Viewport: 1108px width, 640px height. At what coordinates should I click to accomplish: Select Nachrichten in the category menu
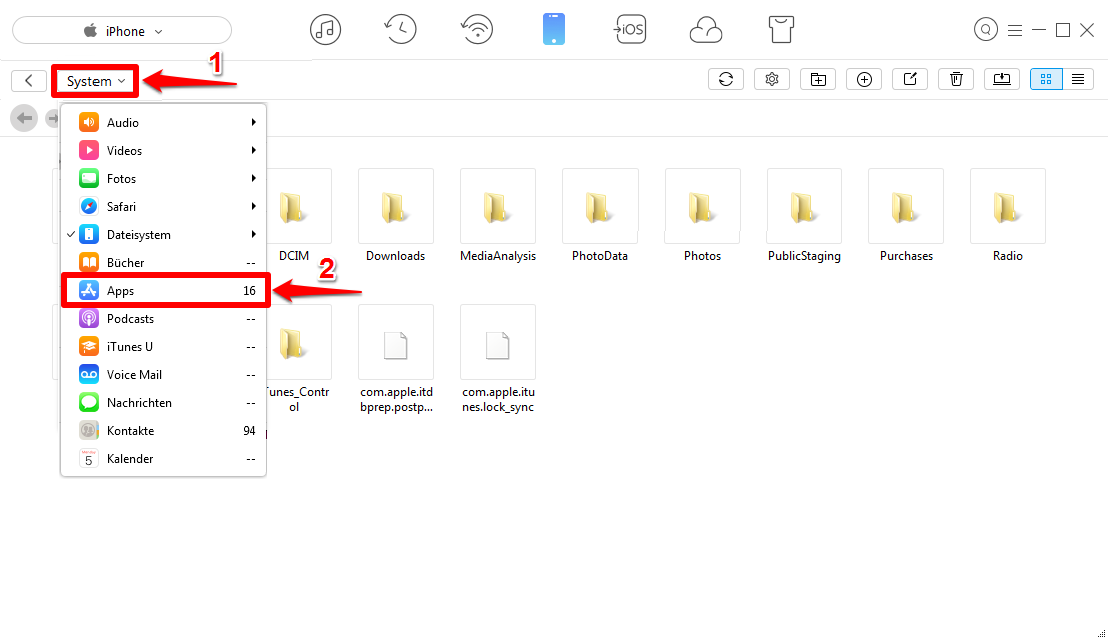coord(163,403)
